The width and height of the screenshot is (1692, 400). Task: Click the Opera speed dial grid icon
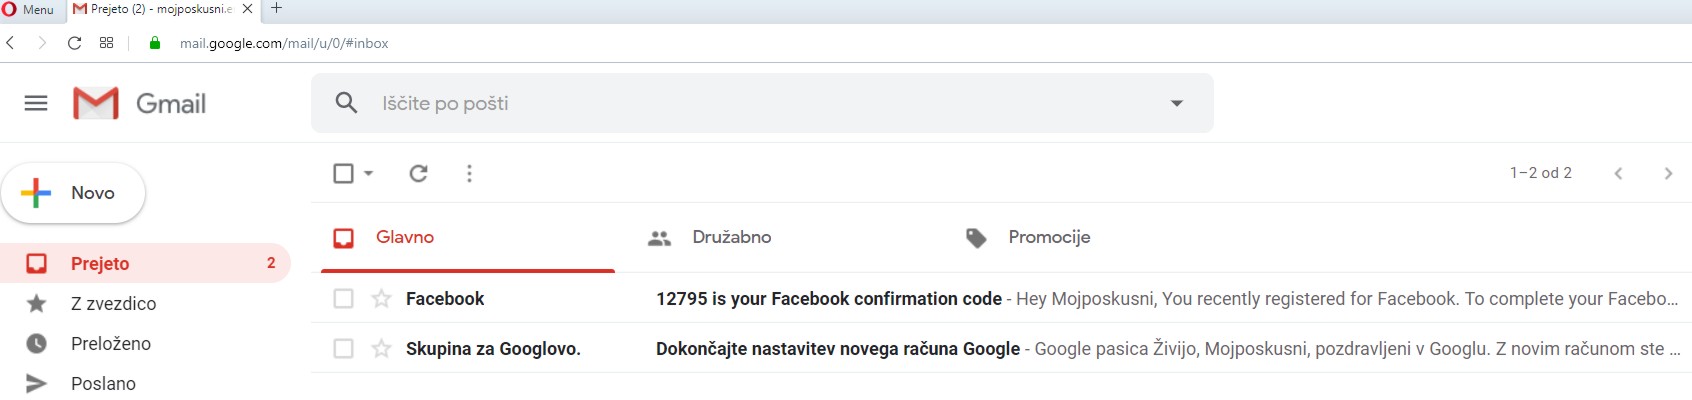click(107, 43)
